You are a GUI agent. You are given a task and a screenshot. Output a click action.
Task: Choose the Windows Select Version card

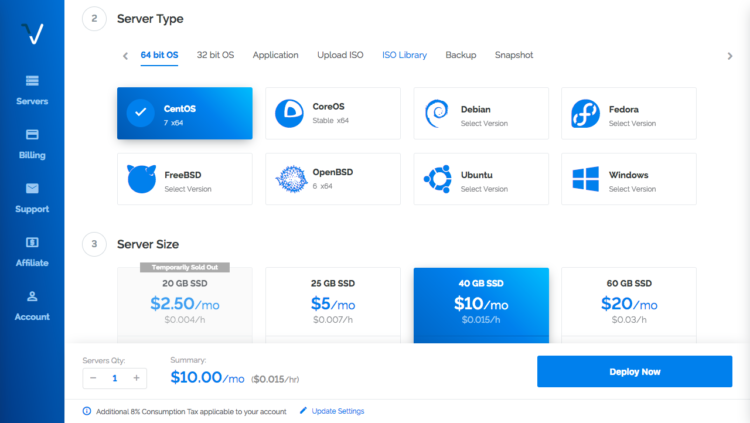click(x=629, y=179)
